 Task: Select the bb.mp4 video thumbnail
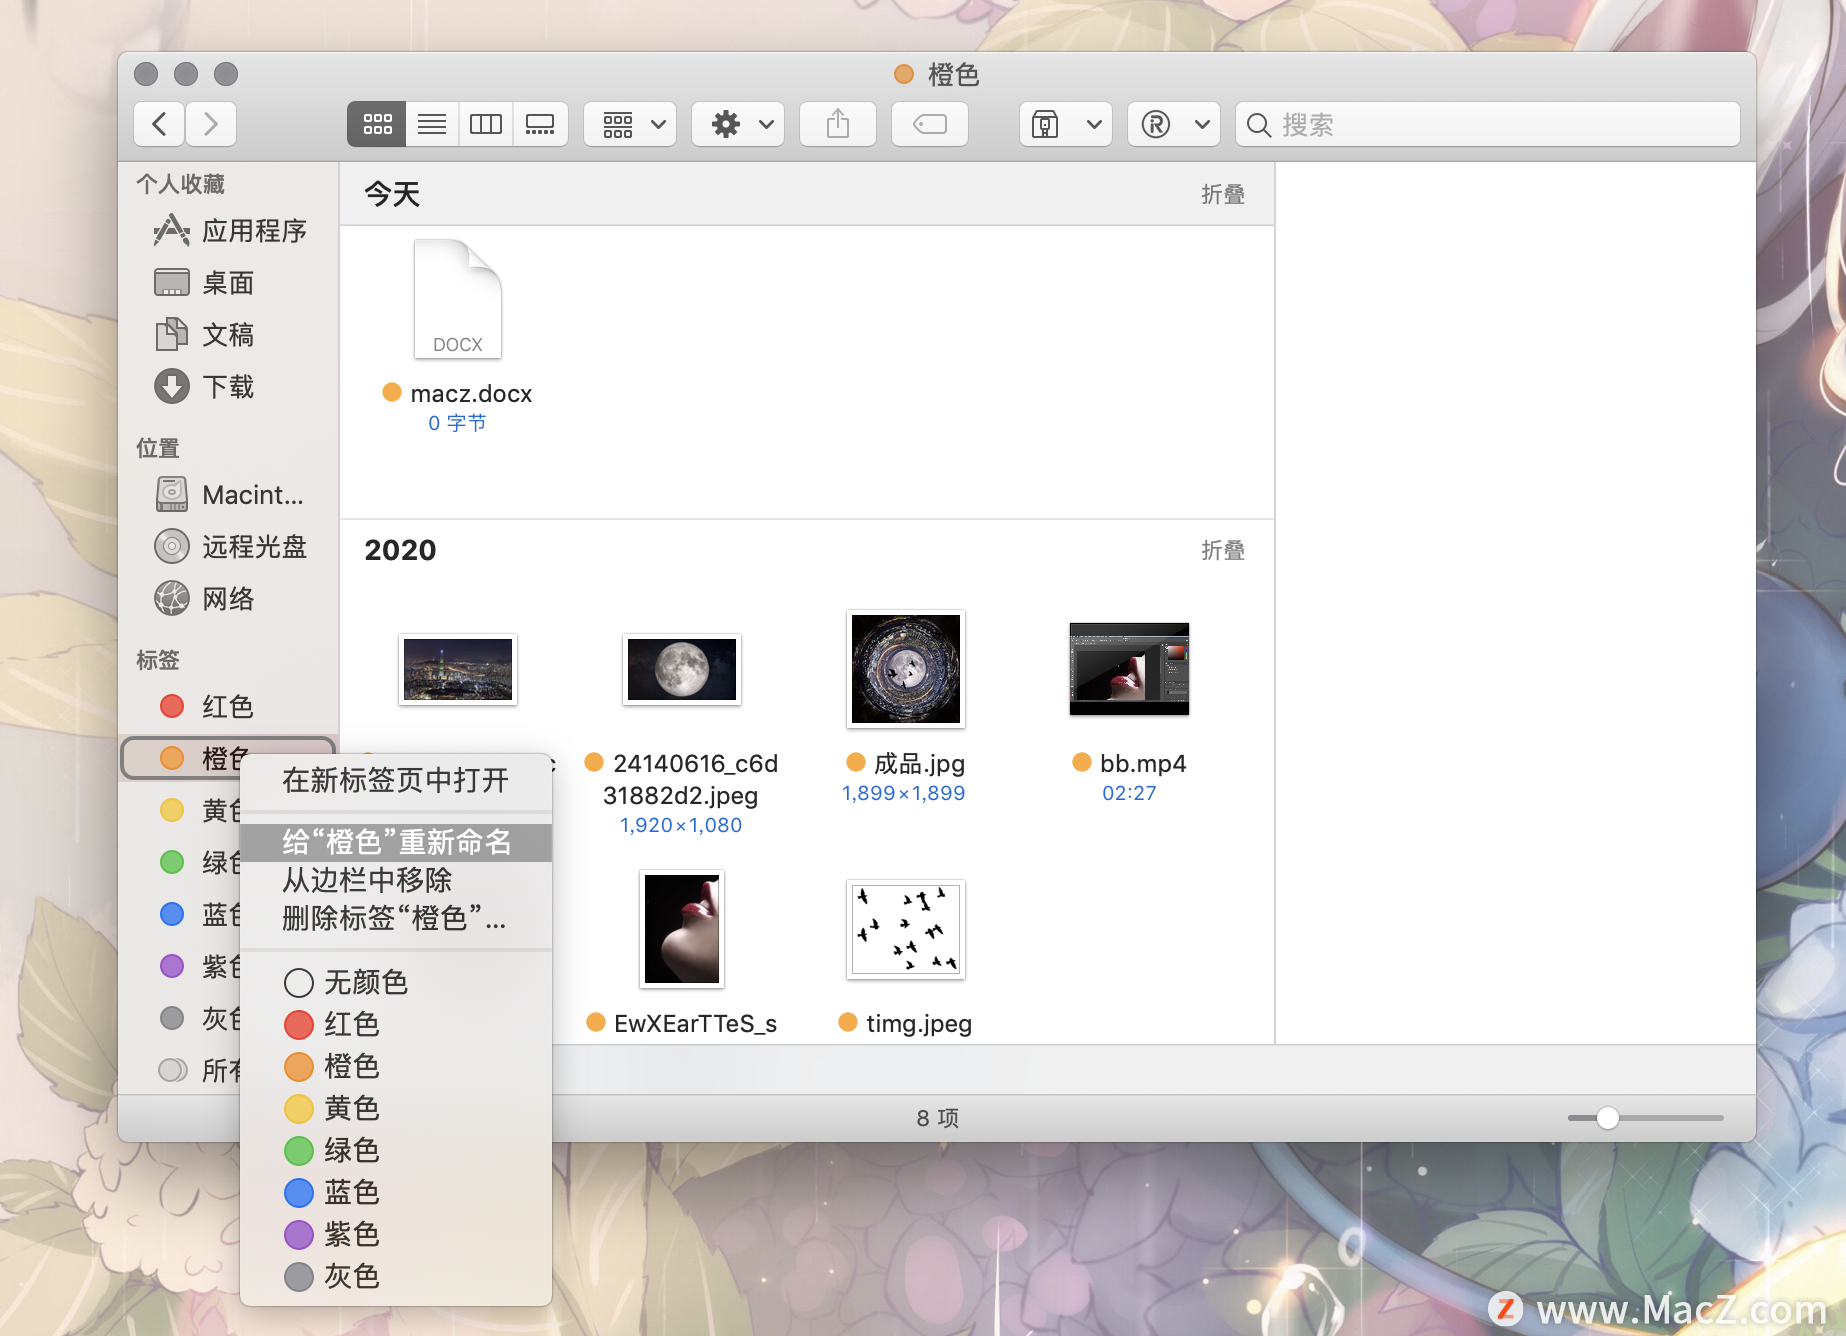(x=1129, y=669)
